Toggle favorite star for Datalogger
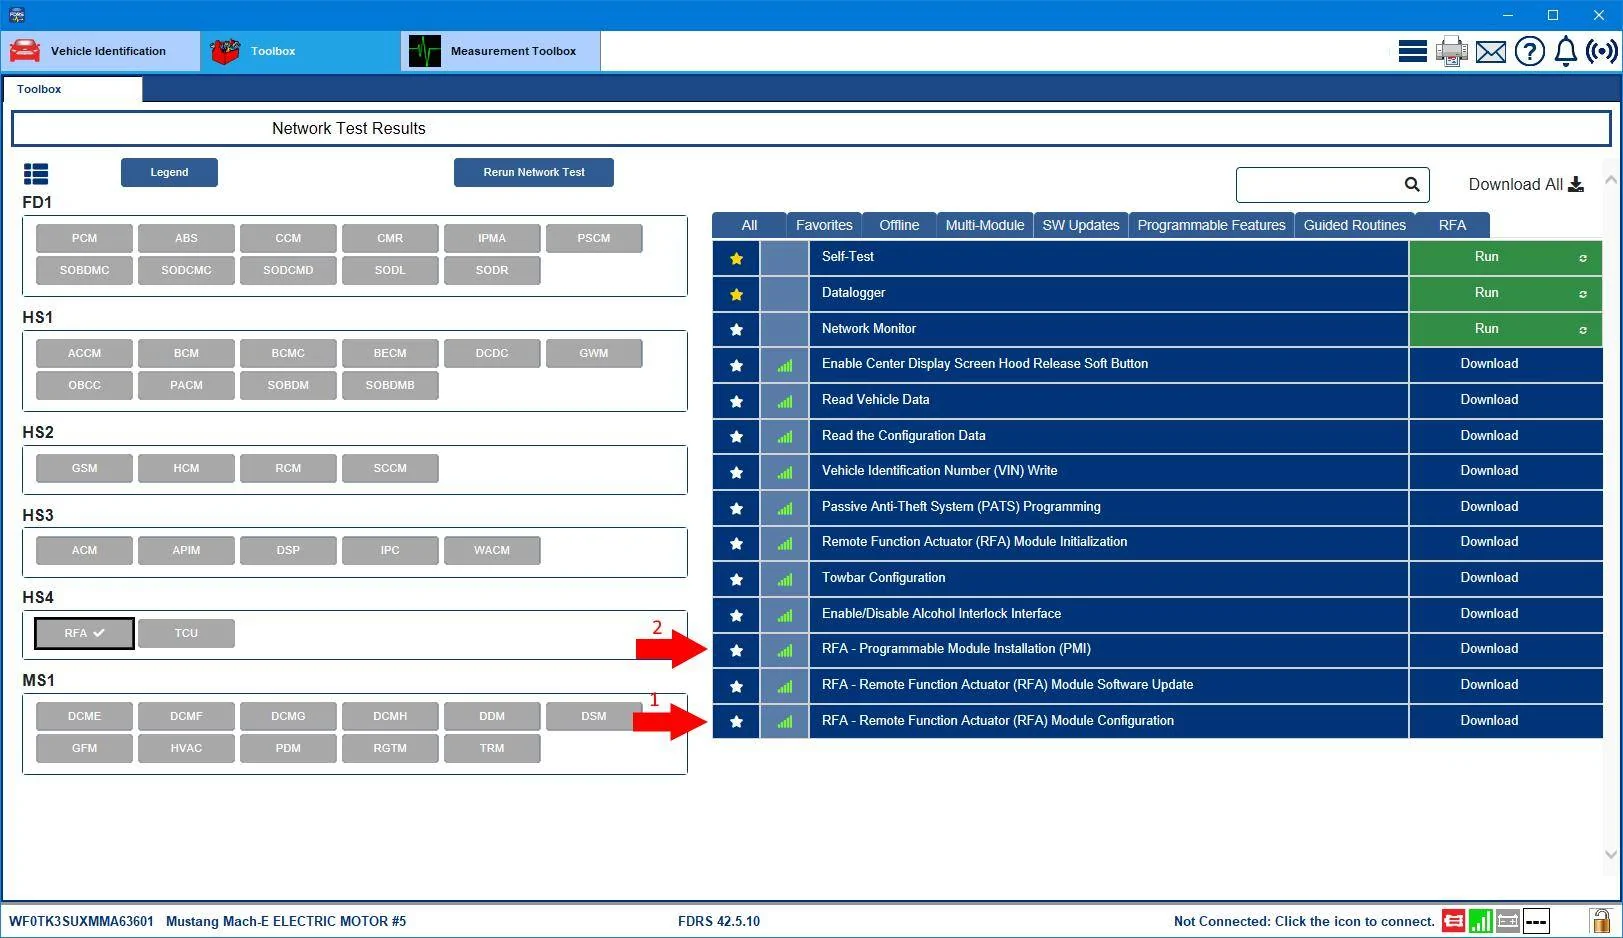This screenshot has width=1623, height=938. click(737, 294)
